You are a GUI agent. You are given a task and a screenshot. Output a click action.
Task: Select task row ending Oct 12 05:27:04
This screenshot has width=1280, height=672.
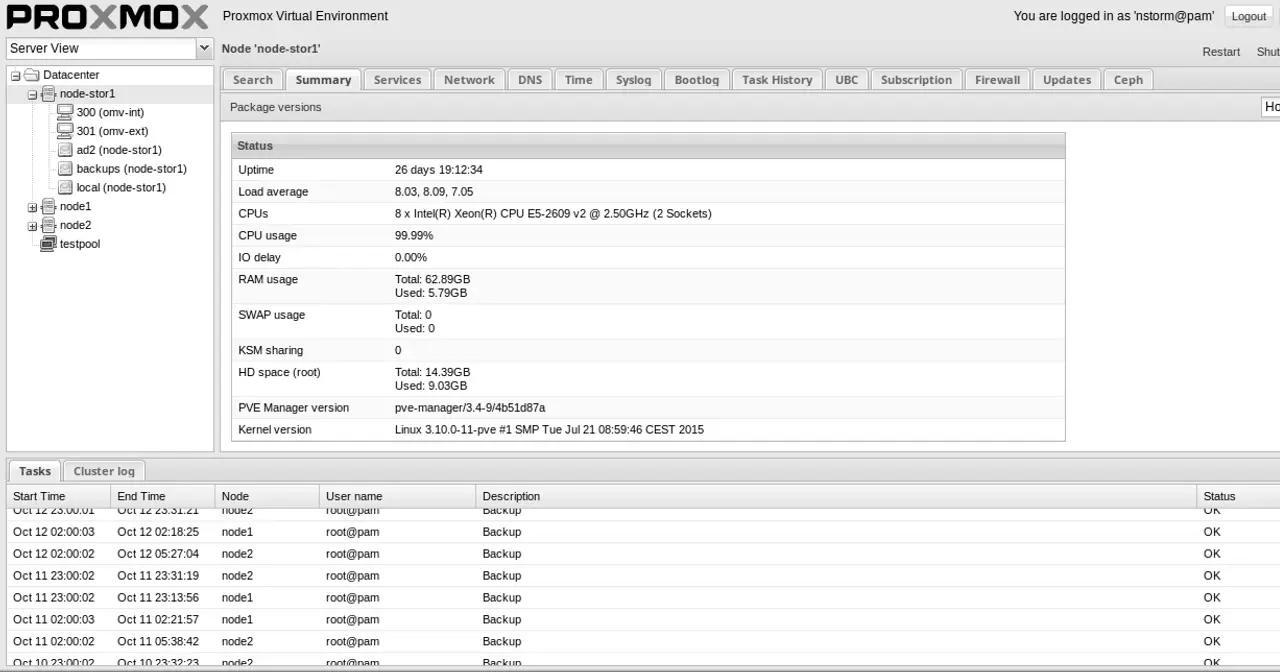pos(643,554)
